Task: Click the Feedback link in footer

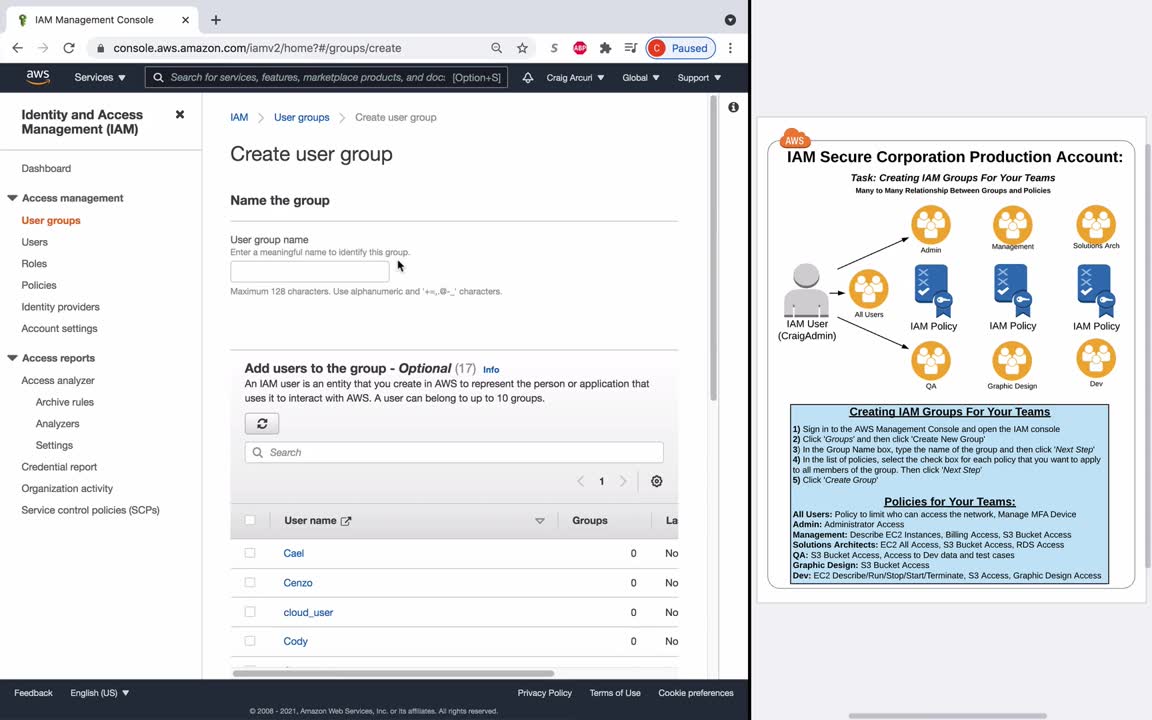Action: [33, 693]
